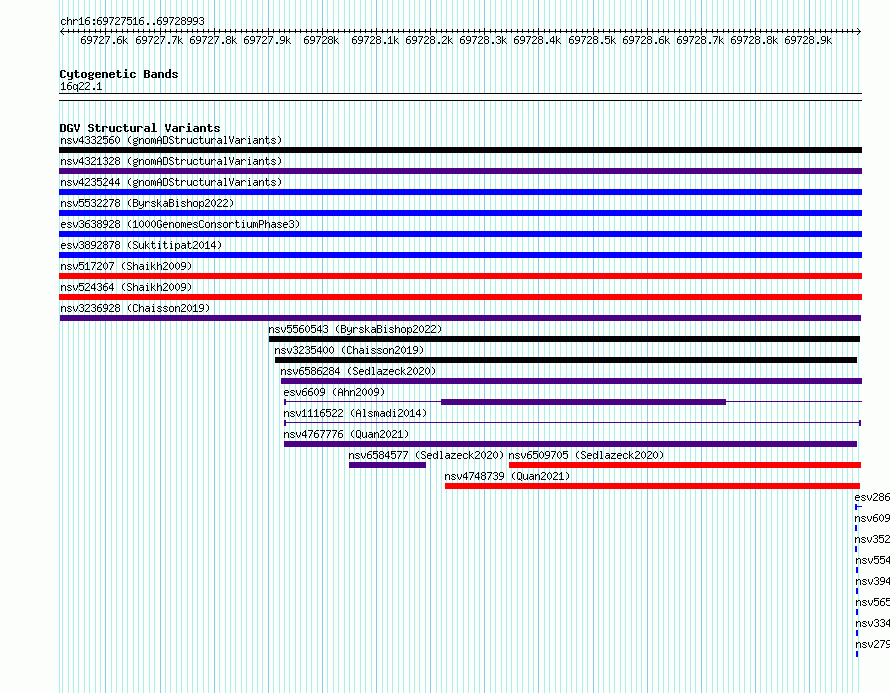Select the 16q22.1 band label
The image size is (890, 693).
pos(81,86)
